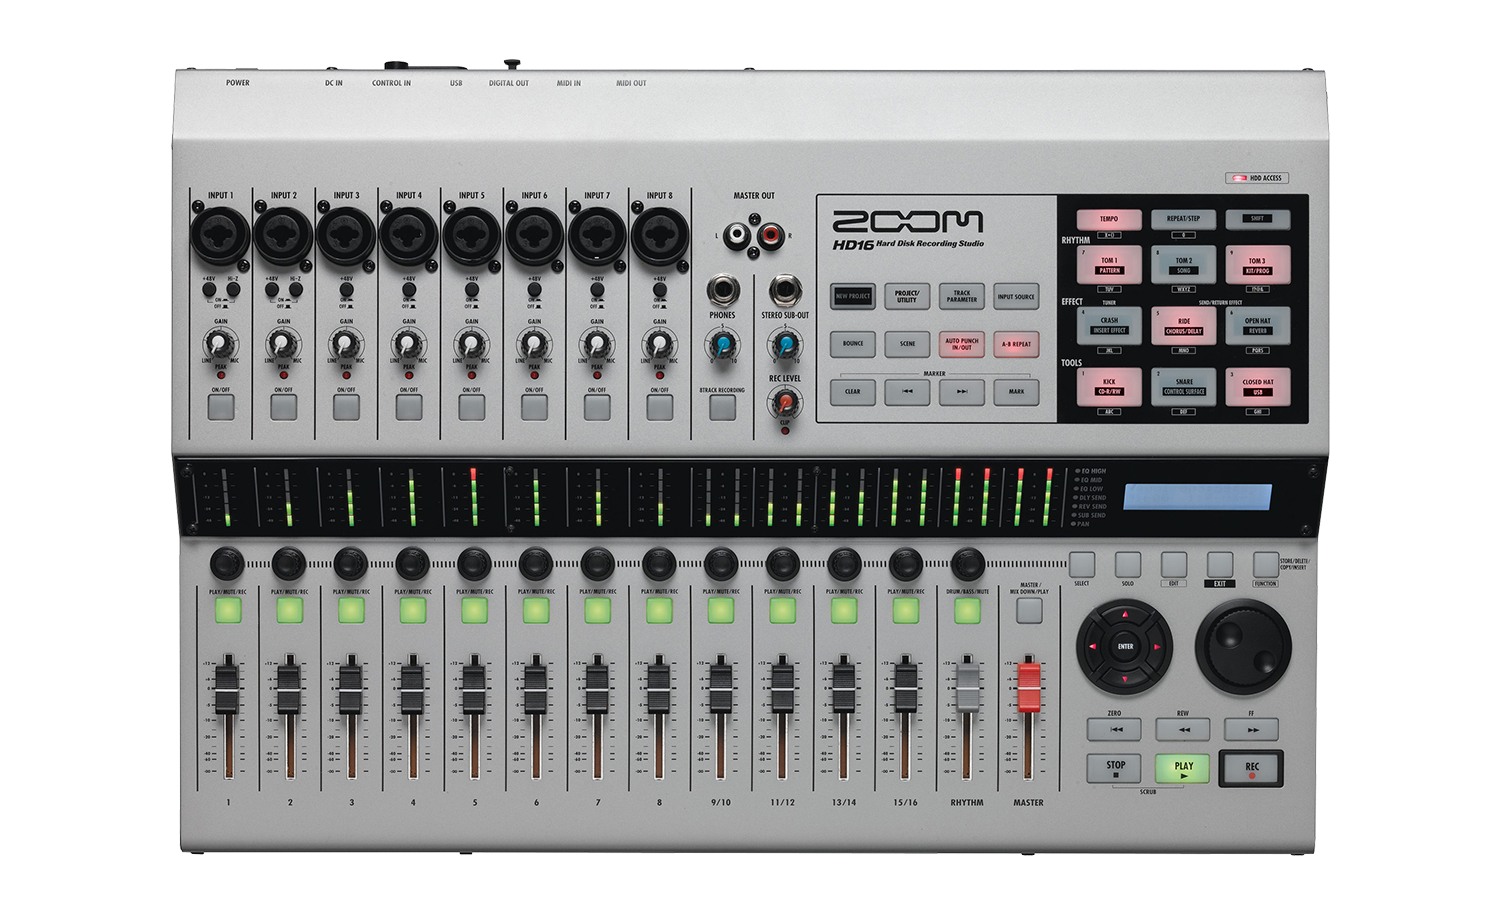Tap the CRASH insert effect pad
Viewport: 1500px width, 900px height.
[1109, 326]
